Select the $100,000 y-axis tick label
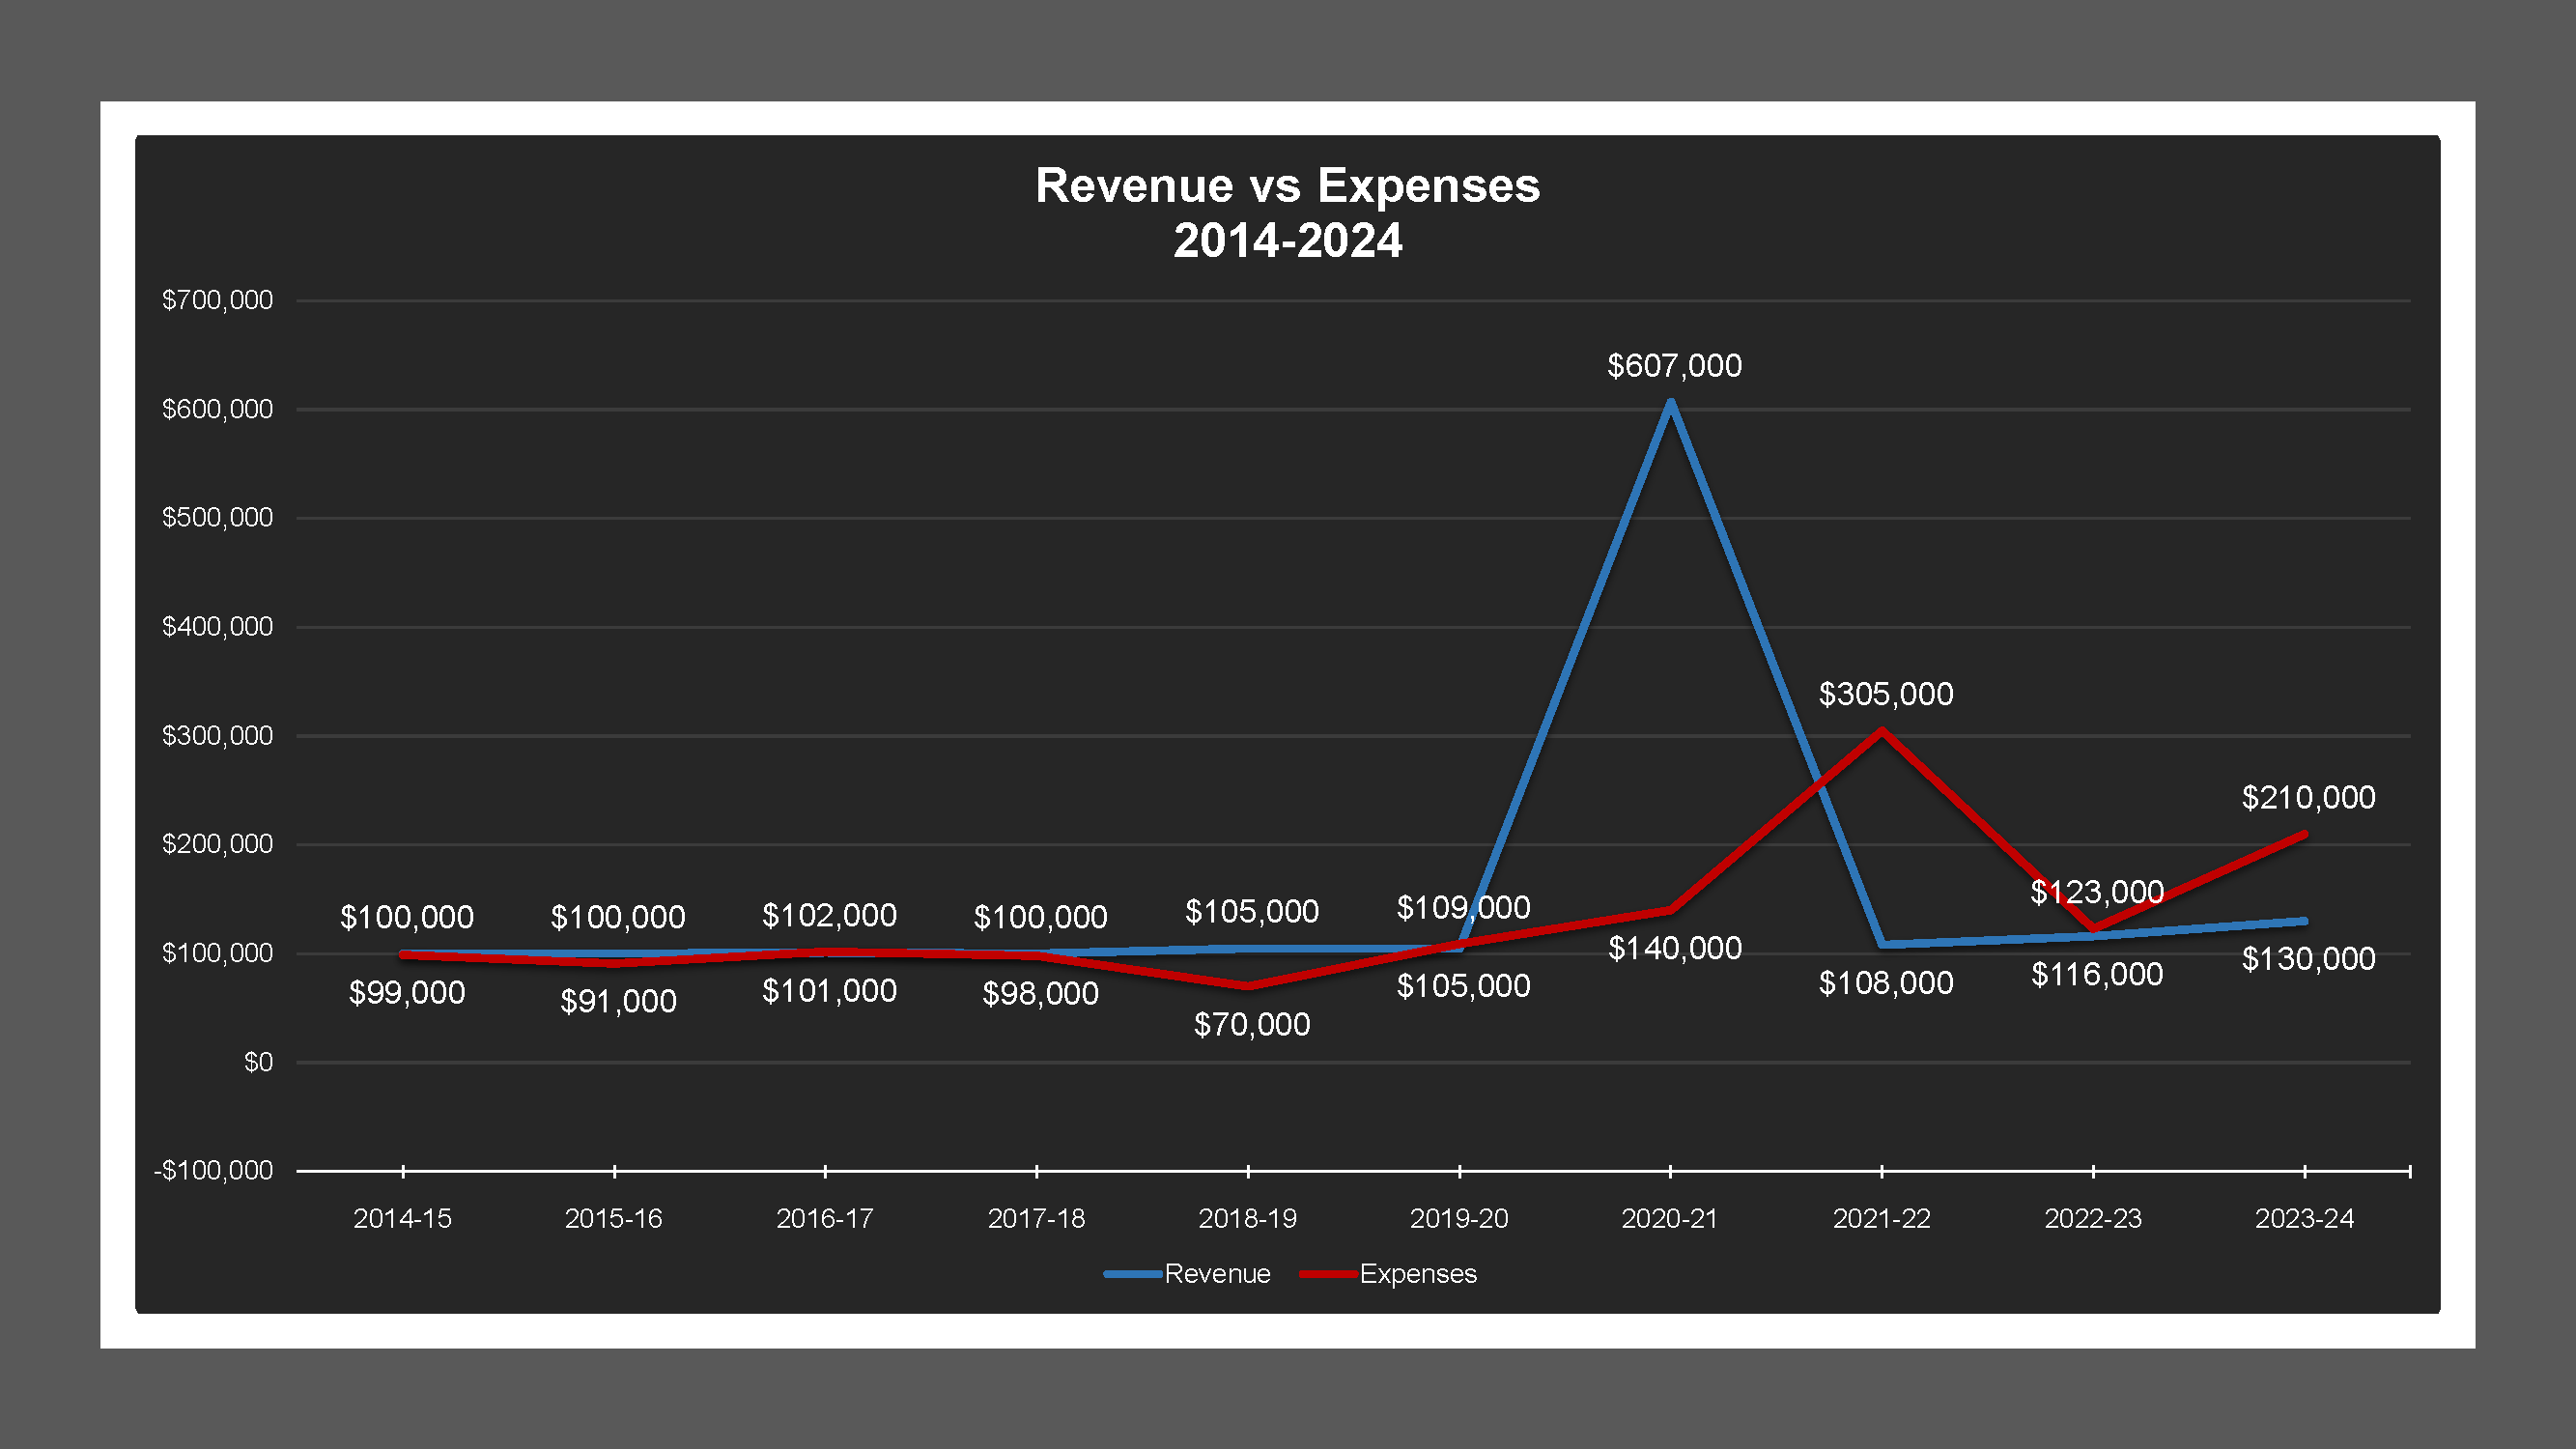The width and height of the screenshot is (2576, 1449). pyautogui.click(x=217, y=953)
